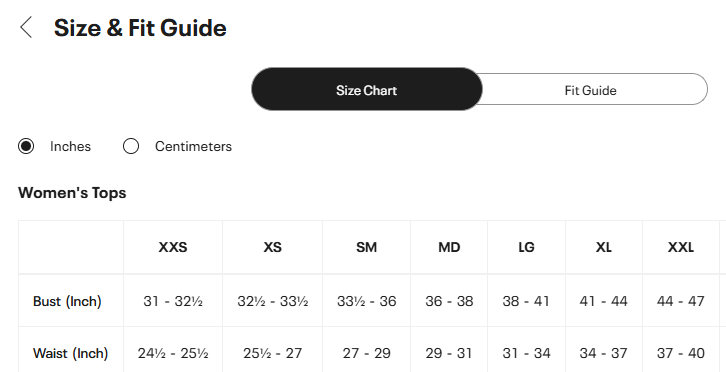Select the Centimeters radio button
The image size is (726, 372).
(131, 146)
